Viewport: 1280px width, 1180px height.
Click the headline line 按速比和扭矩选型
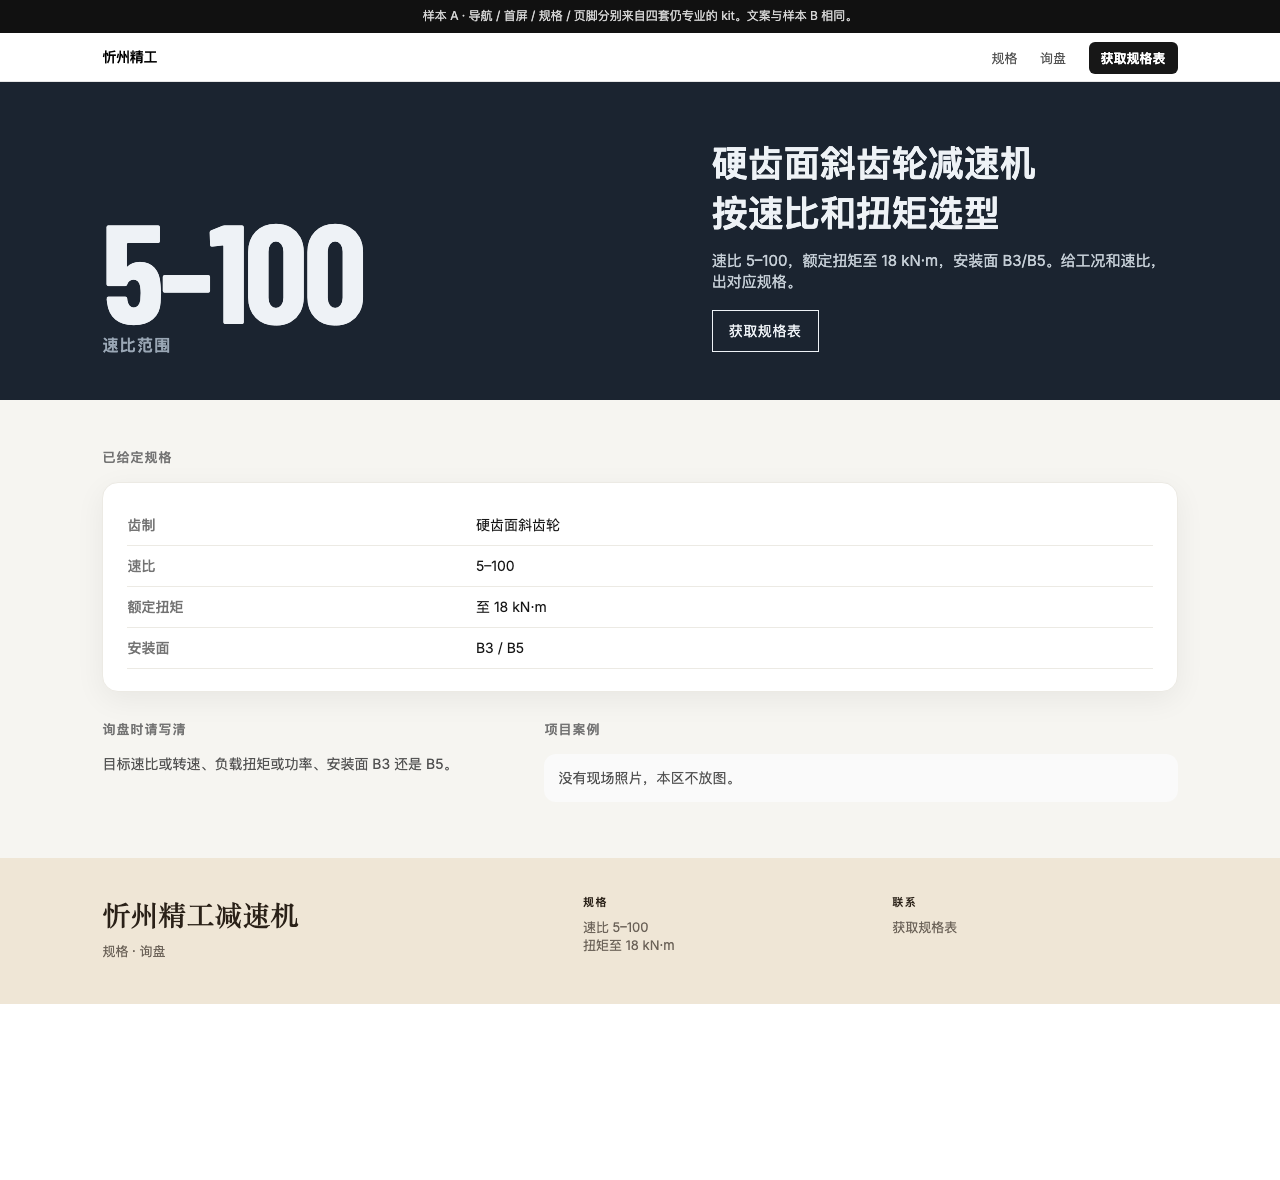[x=855, y=213]
